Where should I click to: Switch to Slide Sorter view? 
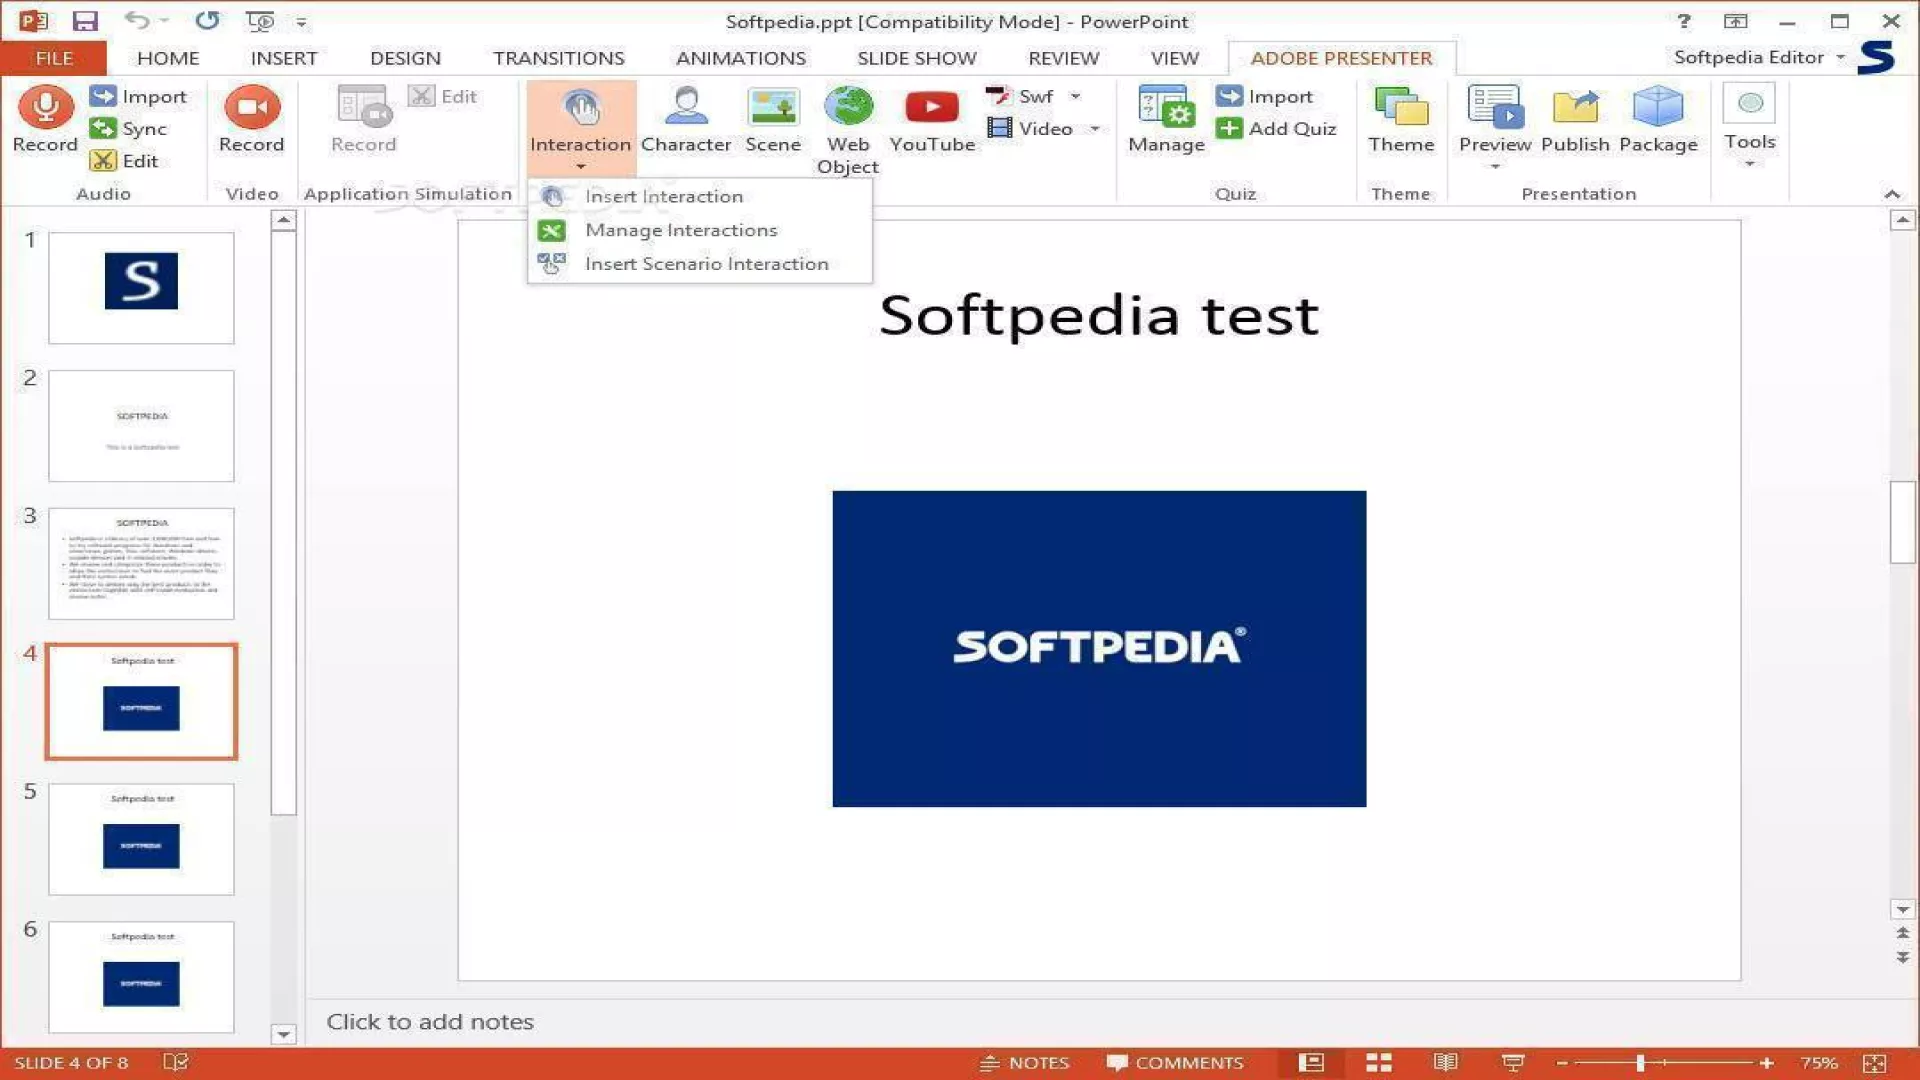(1379, 1063)
